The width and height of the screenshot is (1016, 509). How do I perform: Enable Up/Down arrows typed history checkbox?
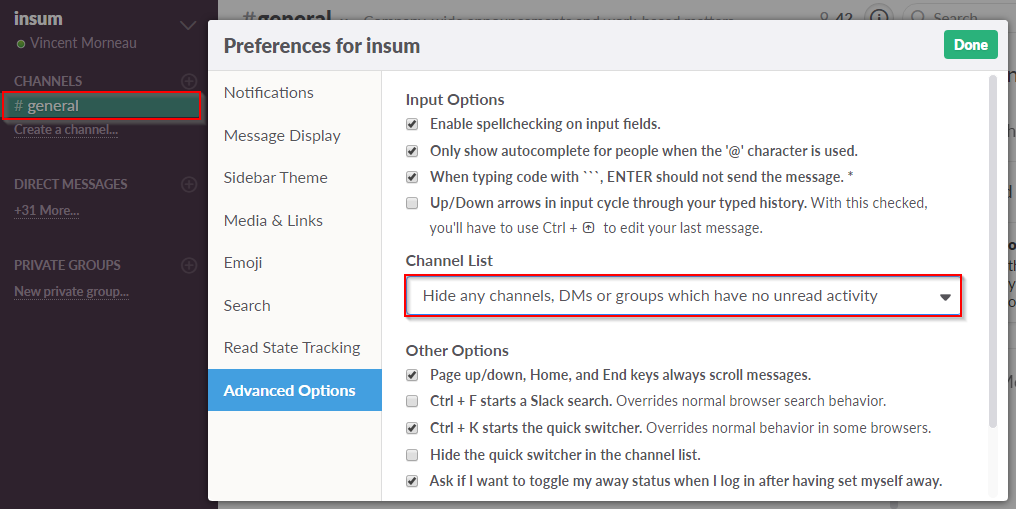pos(412,203)
